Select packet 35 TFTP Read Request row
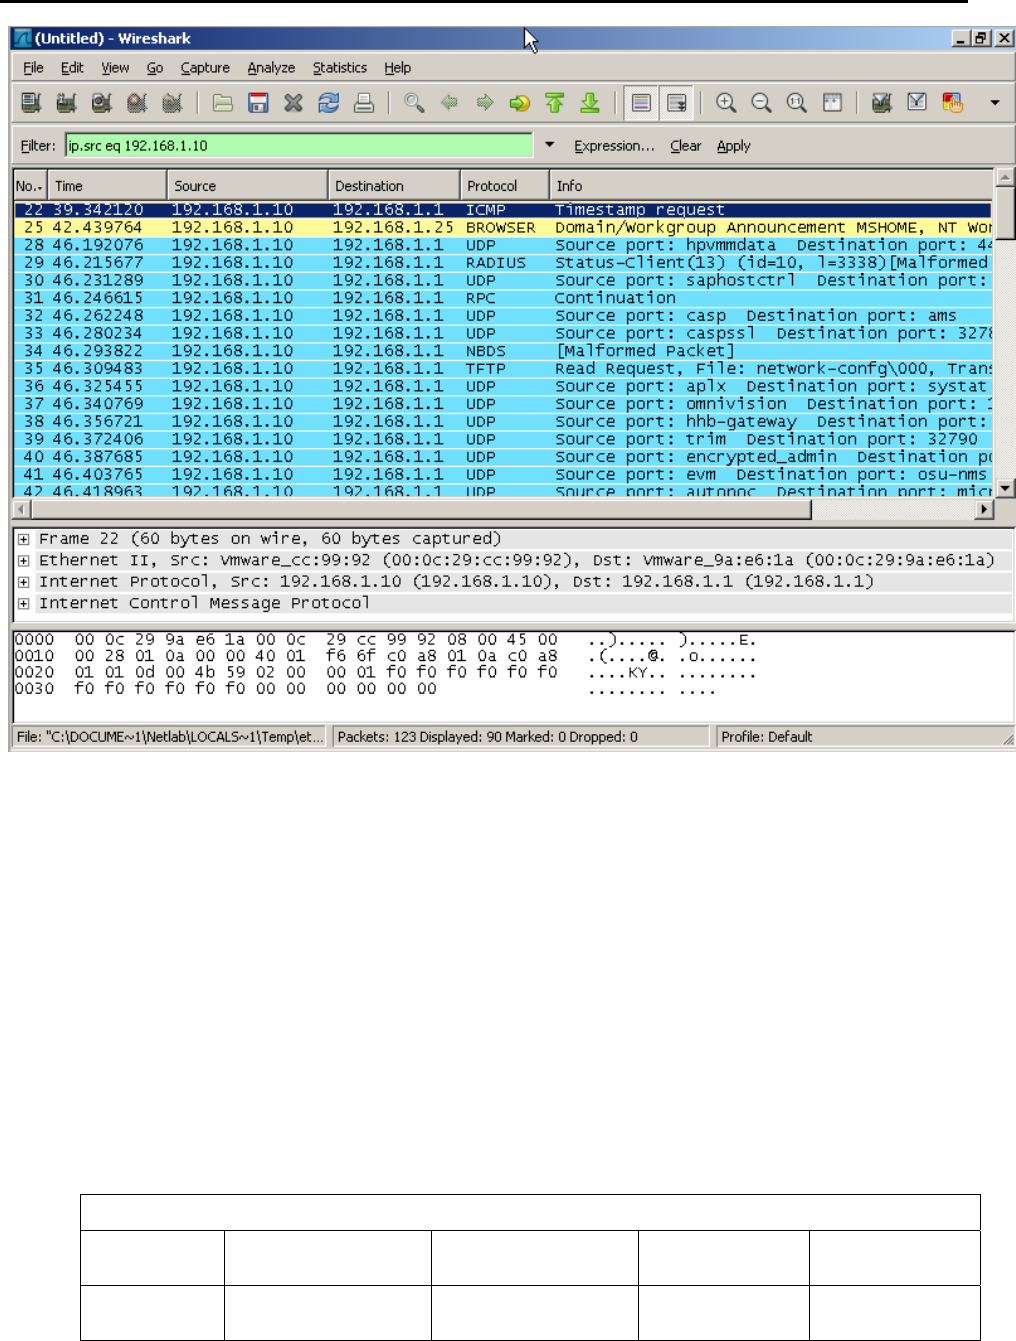Screen dimensions: 1016x1341 click(x=503, y=368)
